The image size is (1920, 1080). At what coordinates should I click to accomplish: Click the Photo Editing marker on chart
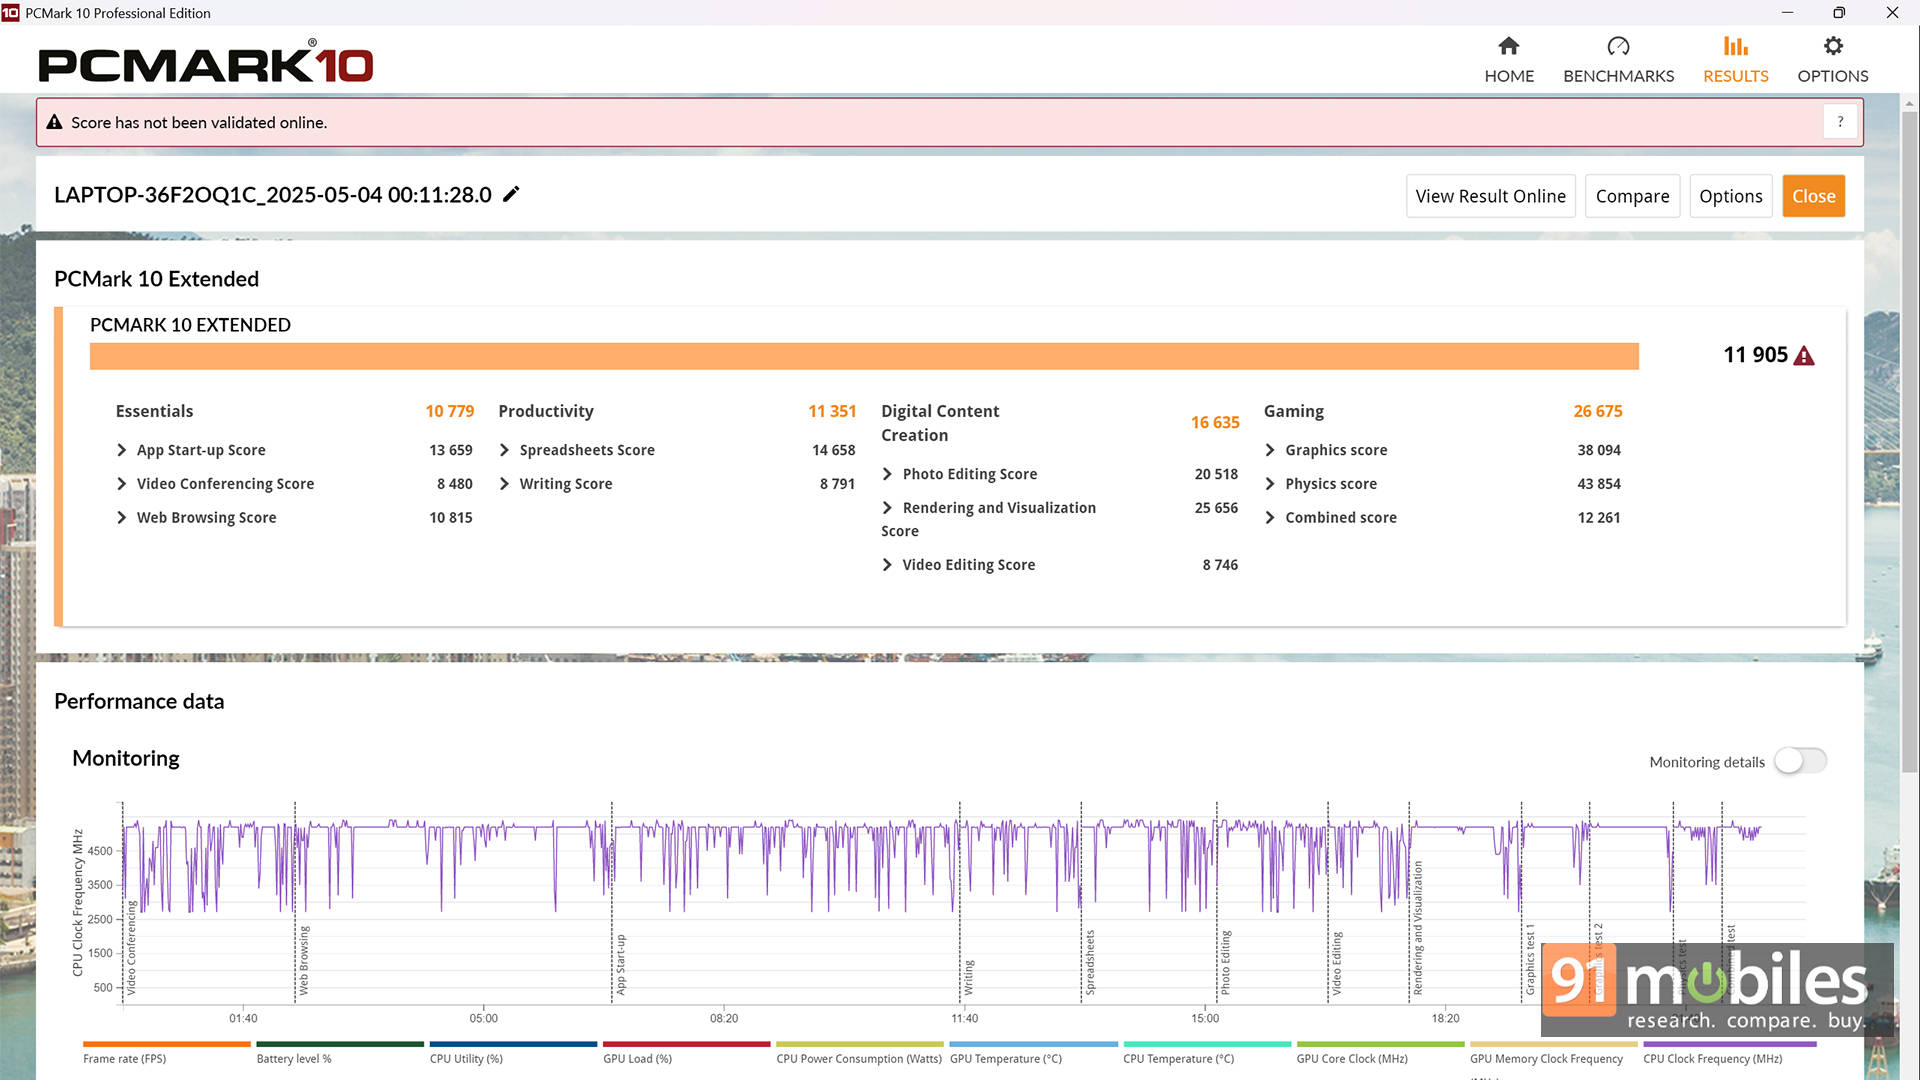tap(1225, 962)
